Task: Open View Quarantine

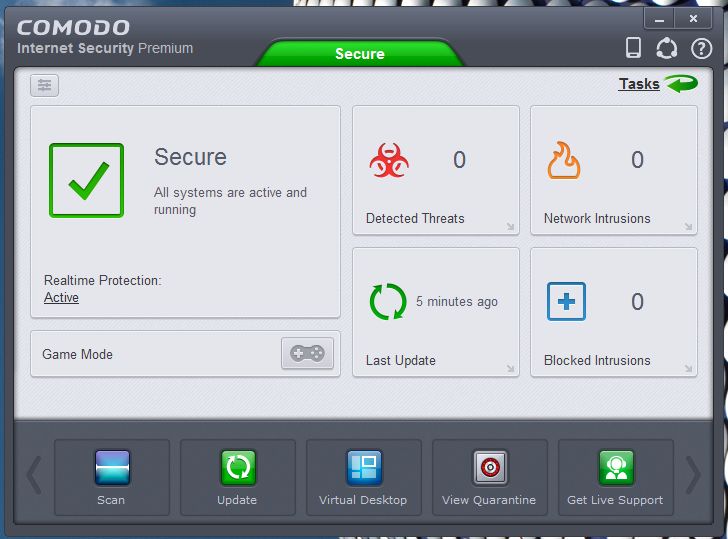Action: point(490,477)
